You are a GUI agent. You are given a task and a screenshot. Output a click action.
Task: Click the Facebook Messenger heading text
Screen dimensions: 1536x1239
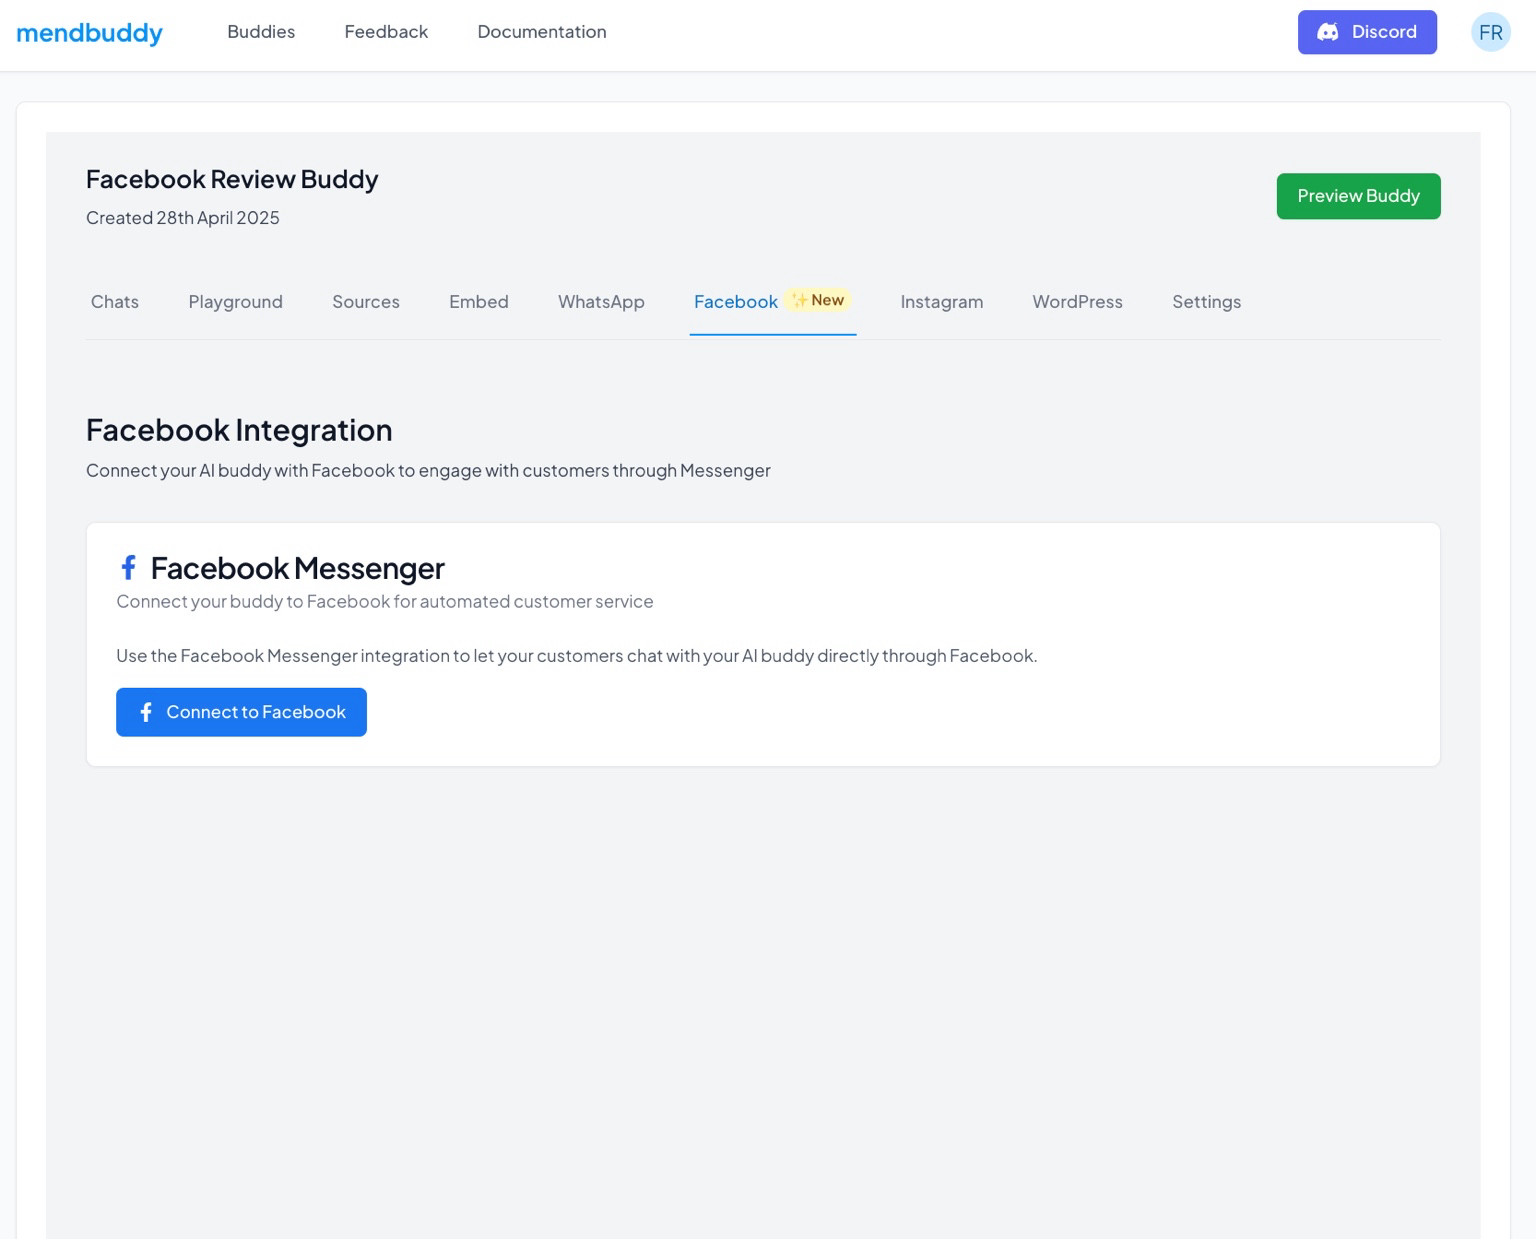pyautogui.click(x=297, y=568)
